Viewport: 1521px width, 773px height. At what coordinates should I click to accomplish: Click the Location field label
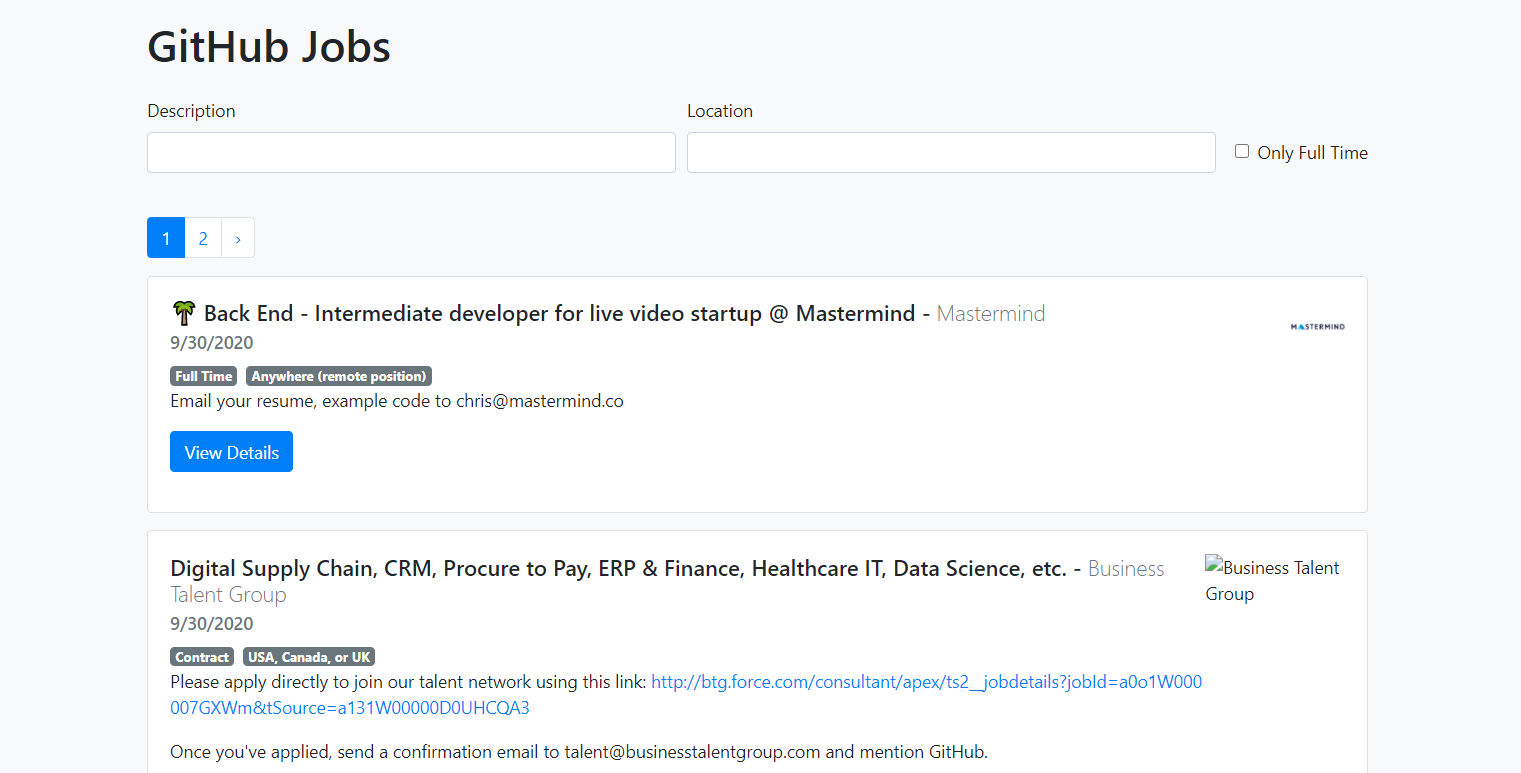[x=720, y=111]
